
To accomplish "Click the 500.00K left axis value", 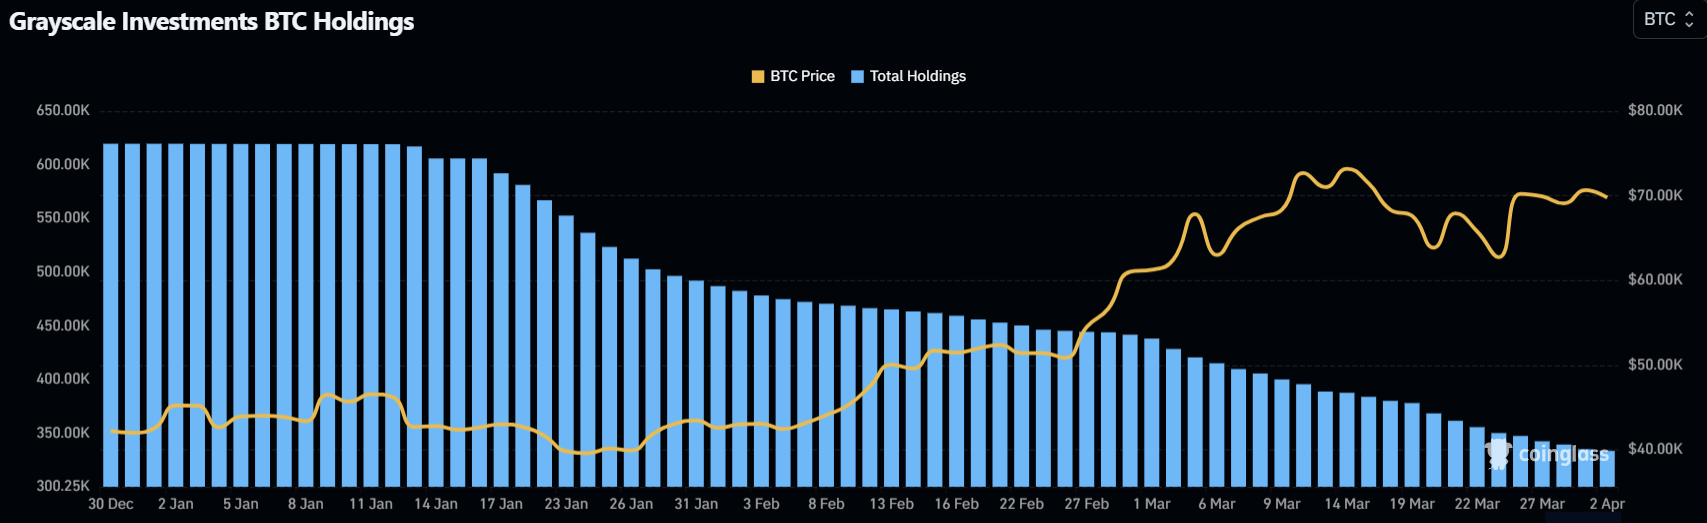I will [63, 271].
